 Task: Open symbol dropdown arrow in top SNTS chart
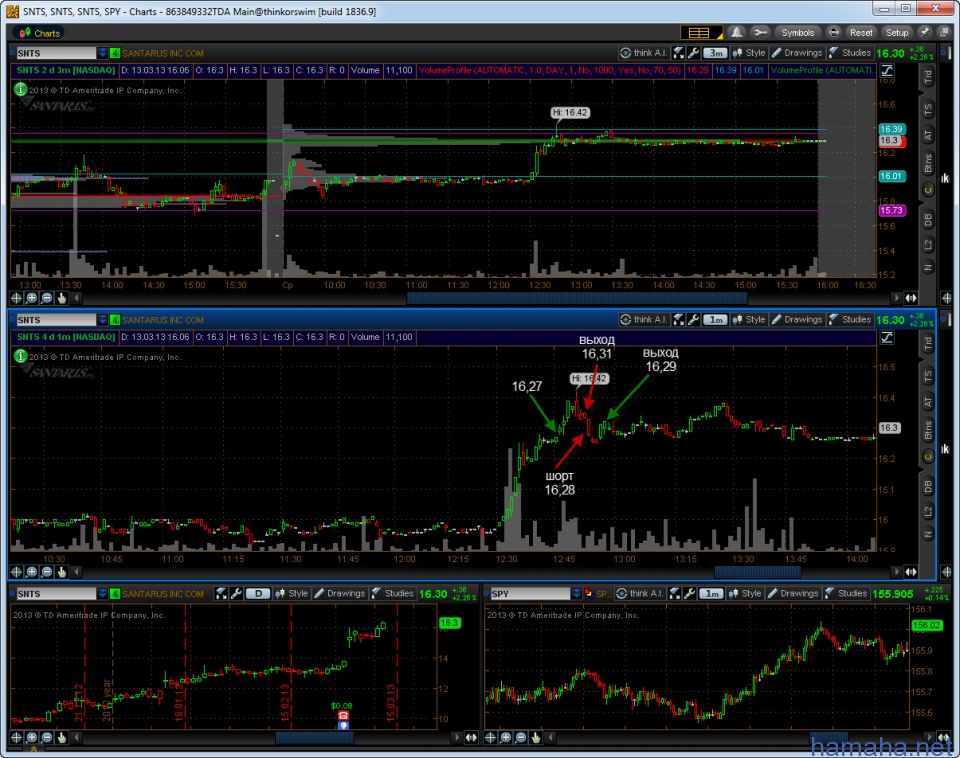pos(102,53)
